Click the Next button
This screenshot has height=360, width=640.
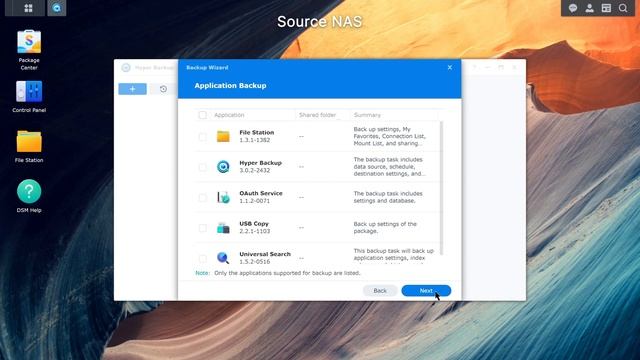[x=426, y=291]
